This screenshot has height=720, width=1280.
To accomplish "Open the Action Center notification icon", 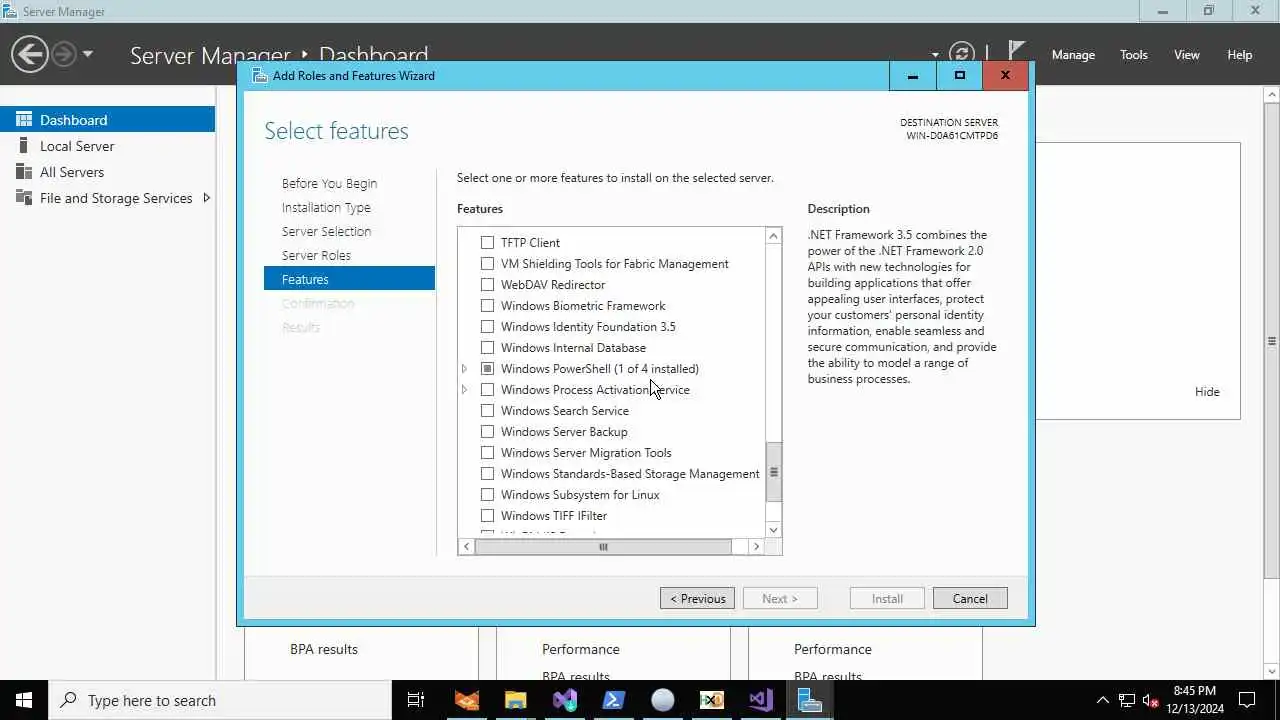I will pyautogui.click(x=1248, y=700).
